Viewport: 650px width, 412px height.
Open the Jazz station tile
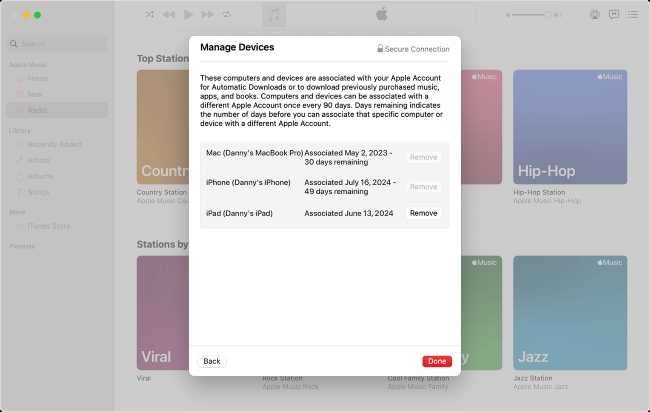pyautogui.click(x=570, y=313)
